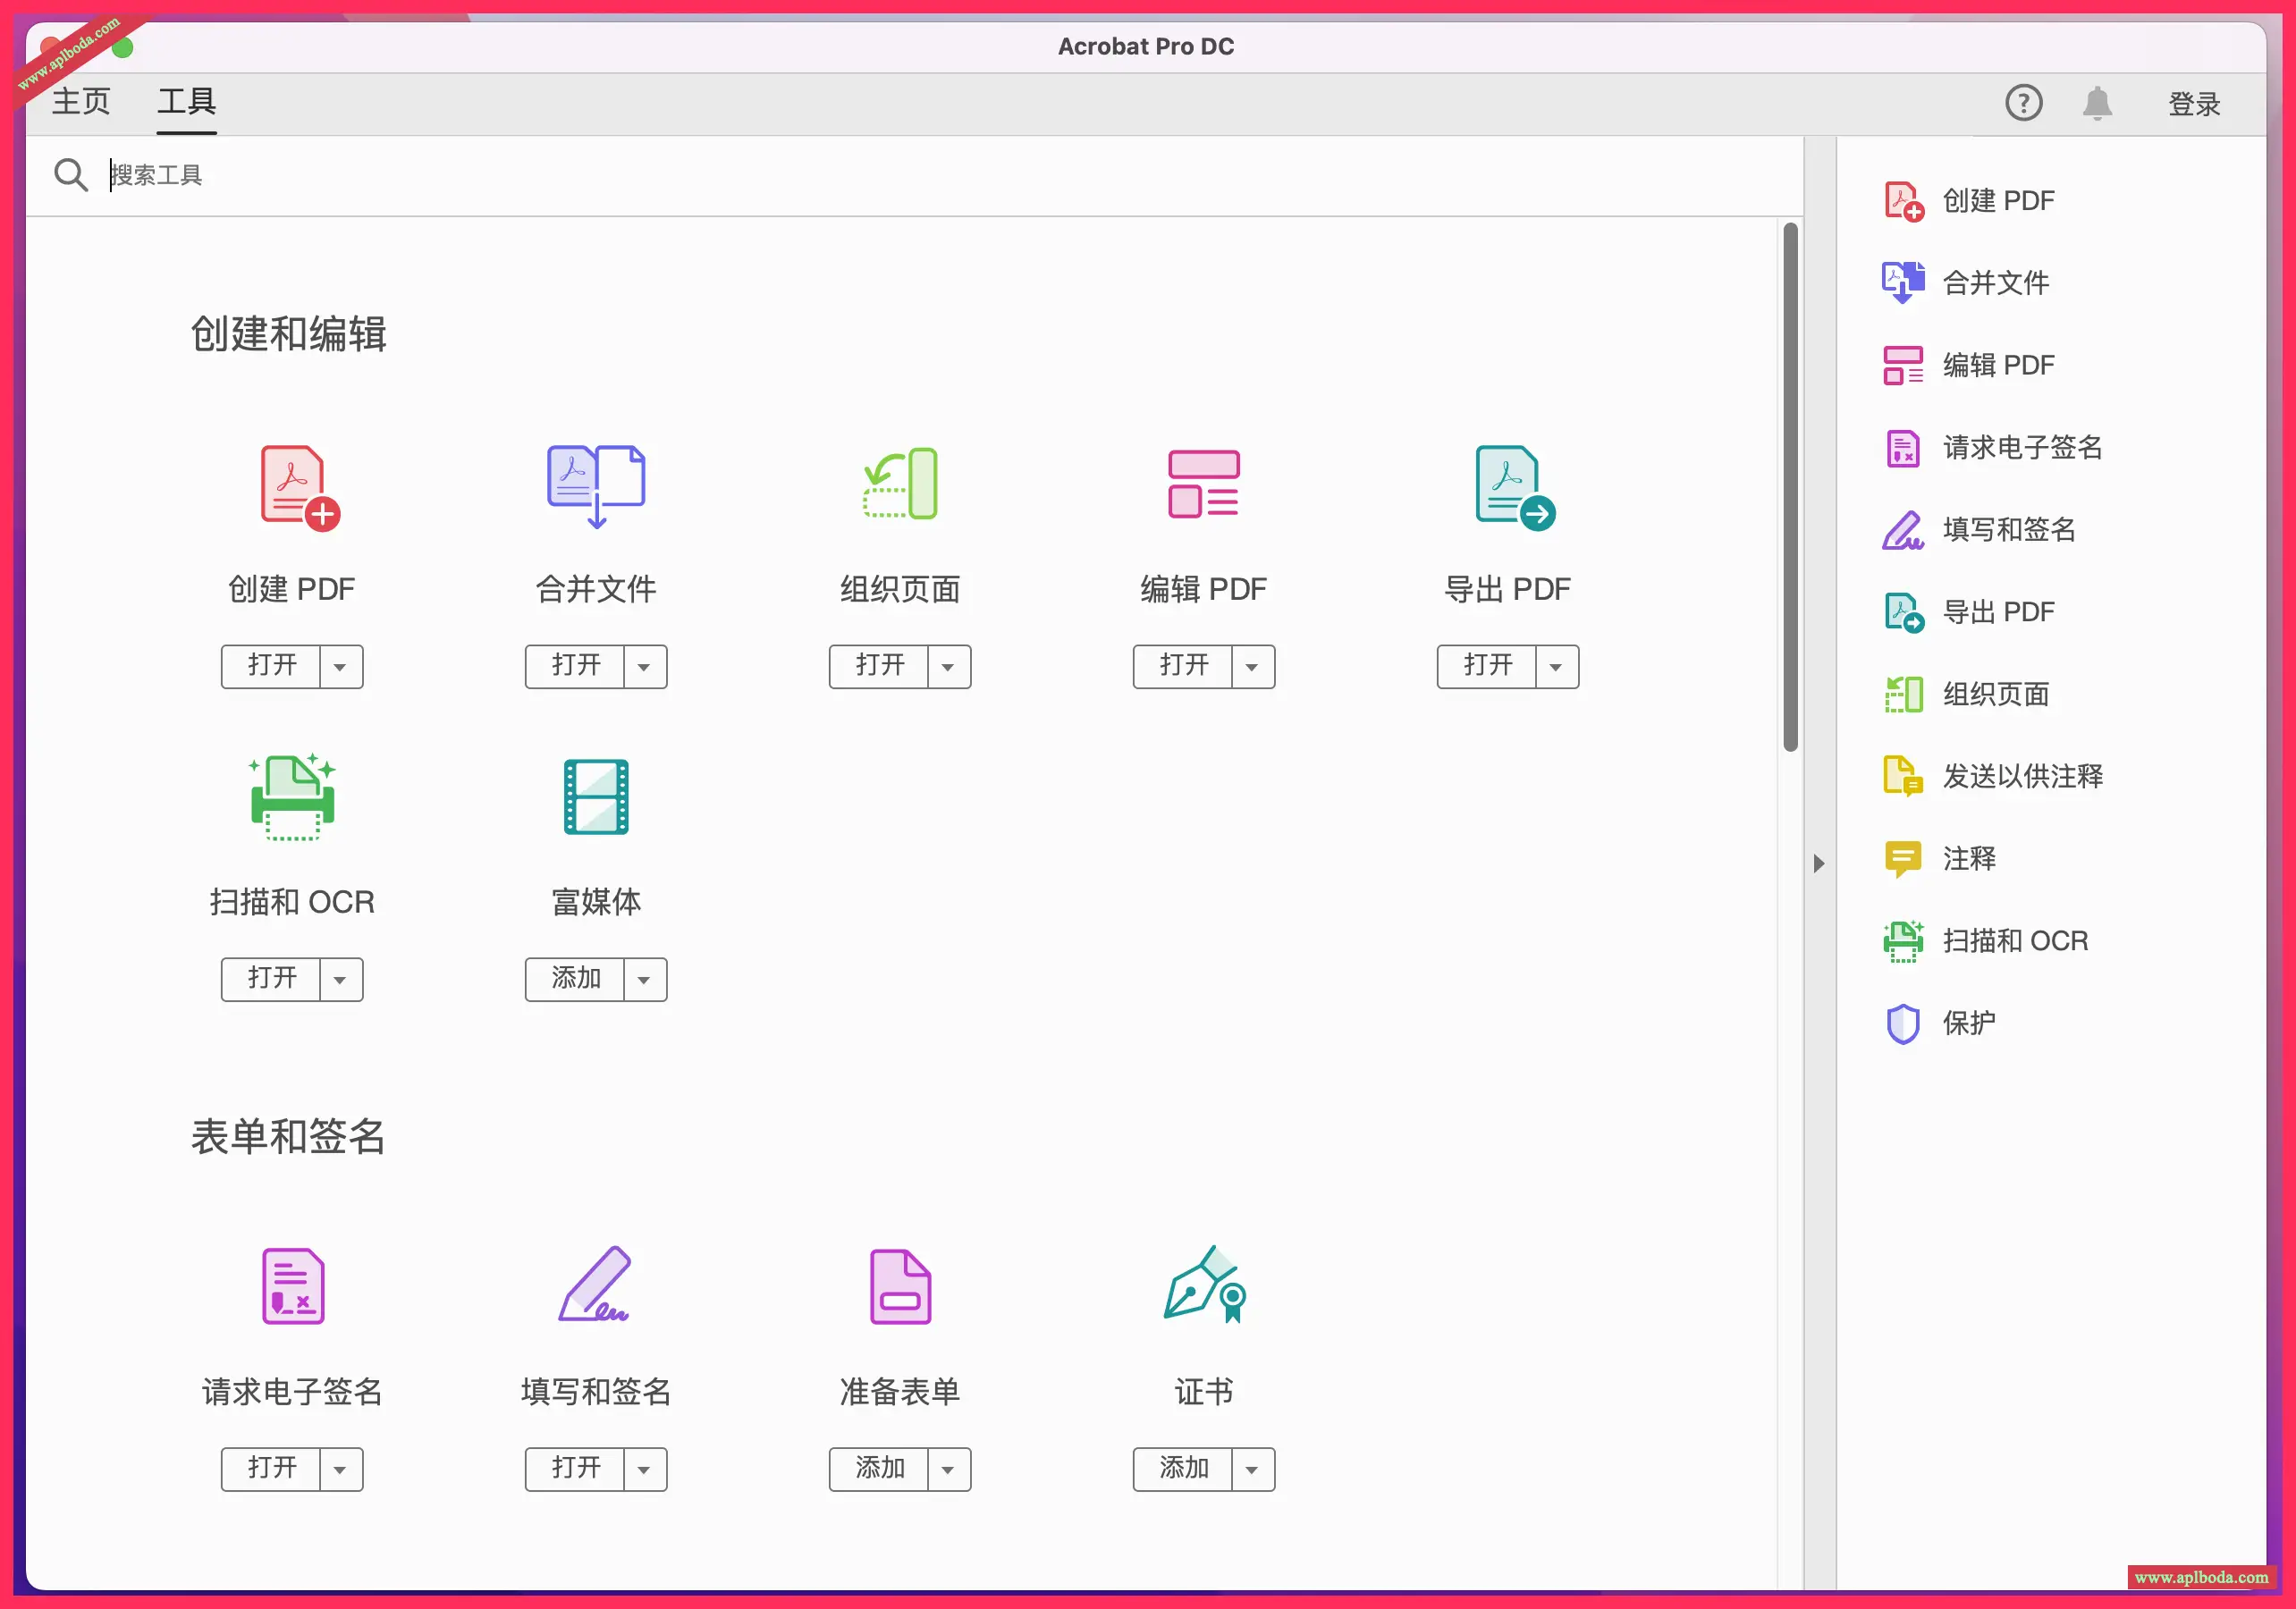This screenshot has height=1609, width=2296.
Task: Expand dropdown arrow next to Edit PDF open button
Action: pos(1252,667)
